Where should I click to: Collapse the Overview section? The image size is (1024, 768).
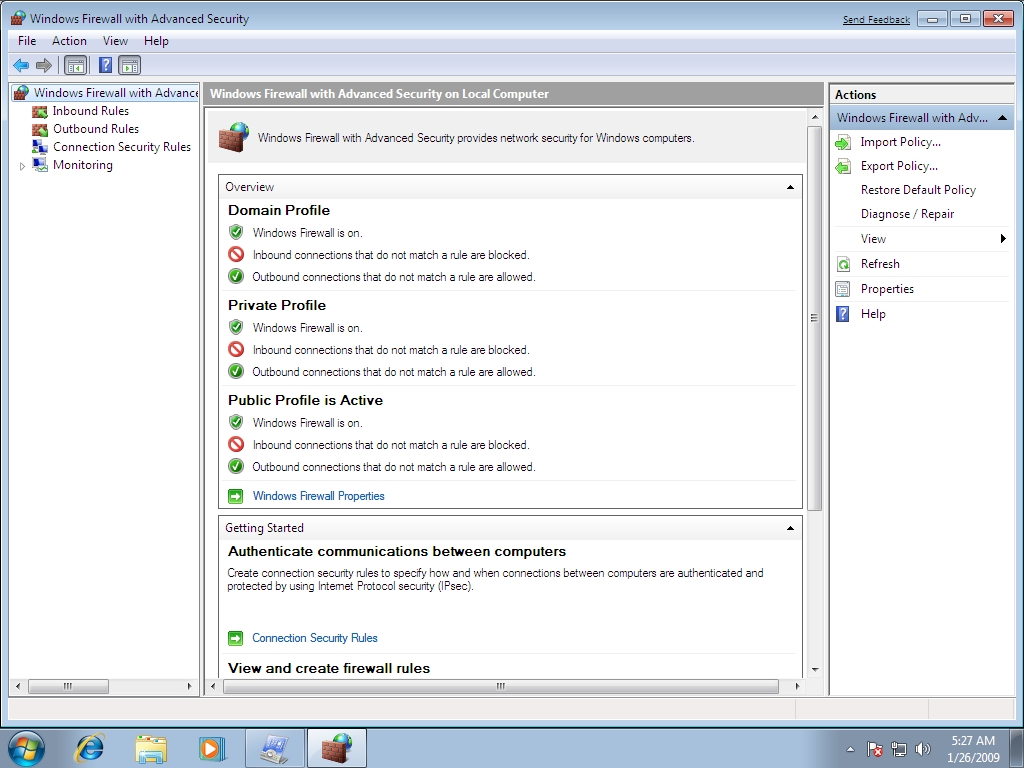click(790, 187)
